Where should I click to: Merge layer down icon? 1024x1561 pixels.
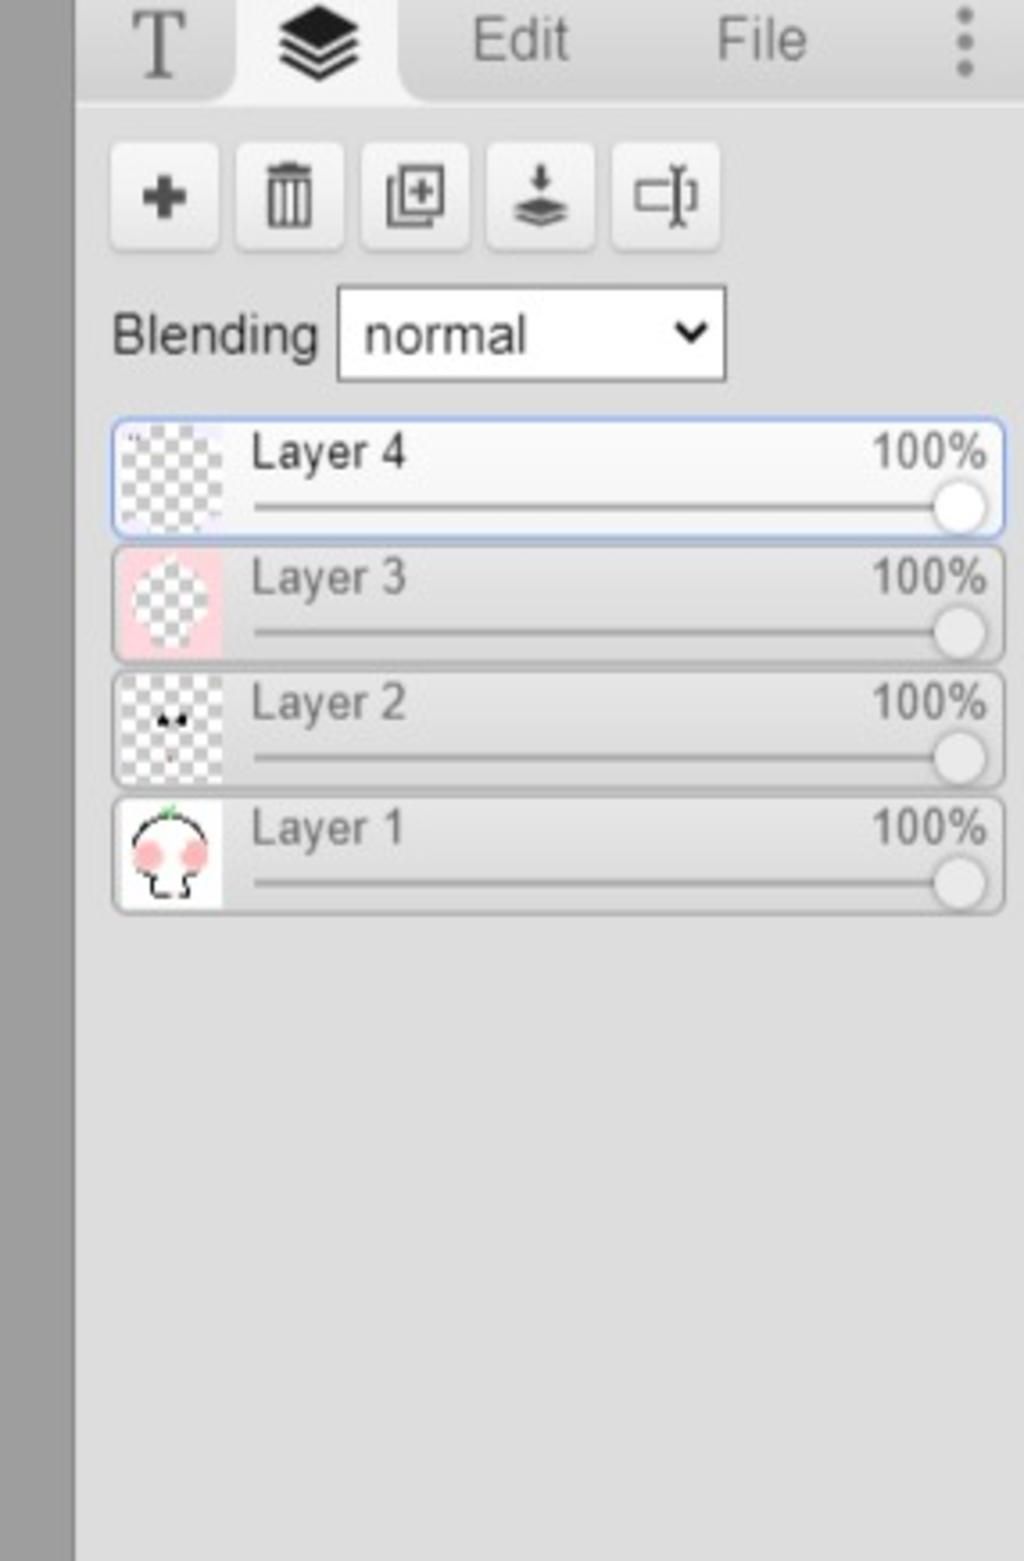540,196
